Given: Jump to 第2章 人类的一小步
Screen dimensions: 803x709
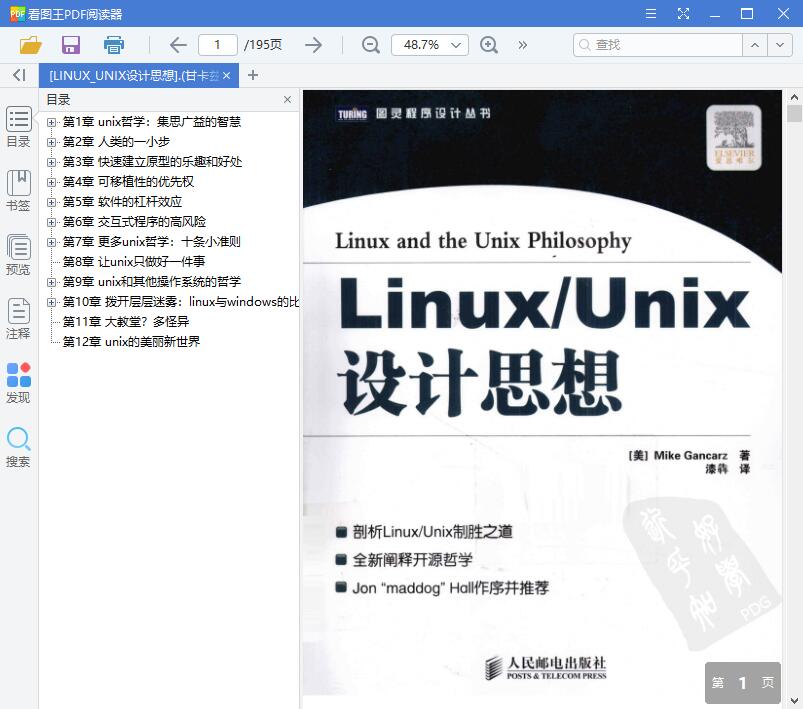Looking at the screenshot, I should tap(116, 142).
